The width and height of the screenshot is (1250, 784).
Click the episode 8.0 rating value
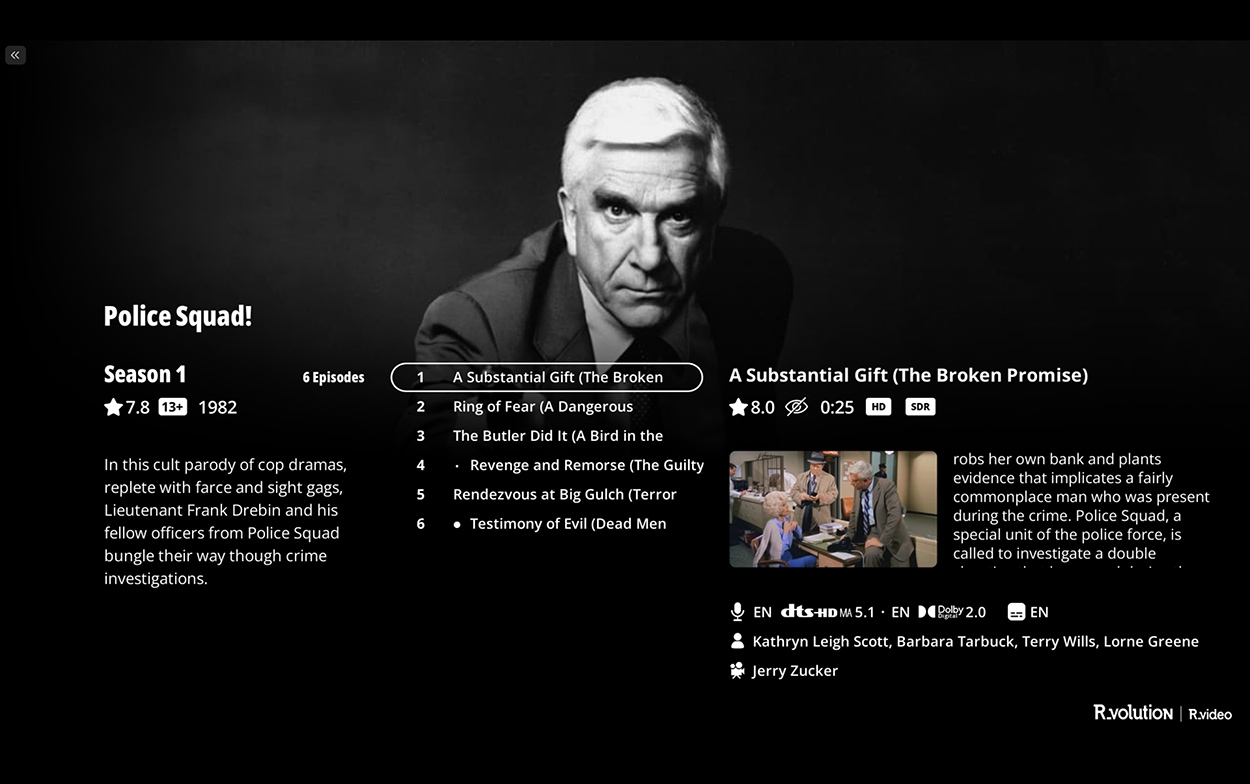[762, 407]
